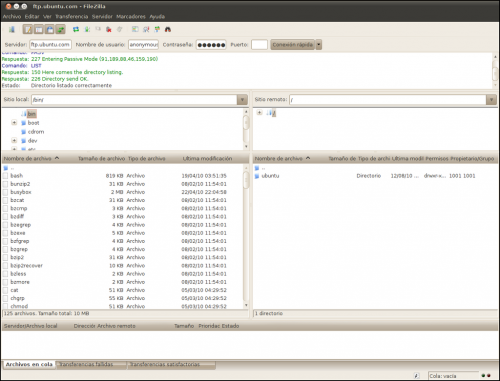Open the Ver menu
Viewport: 500px width, 381px height.
tap(47, 16)
